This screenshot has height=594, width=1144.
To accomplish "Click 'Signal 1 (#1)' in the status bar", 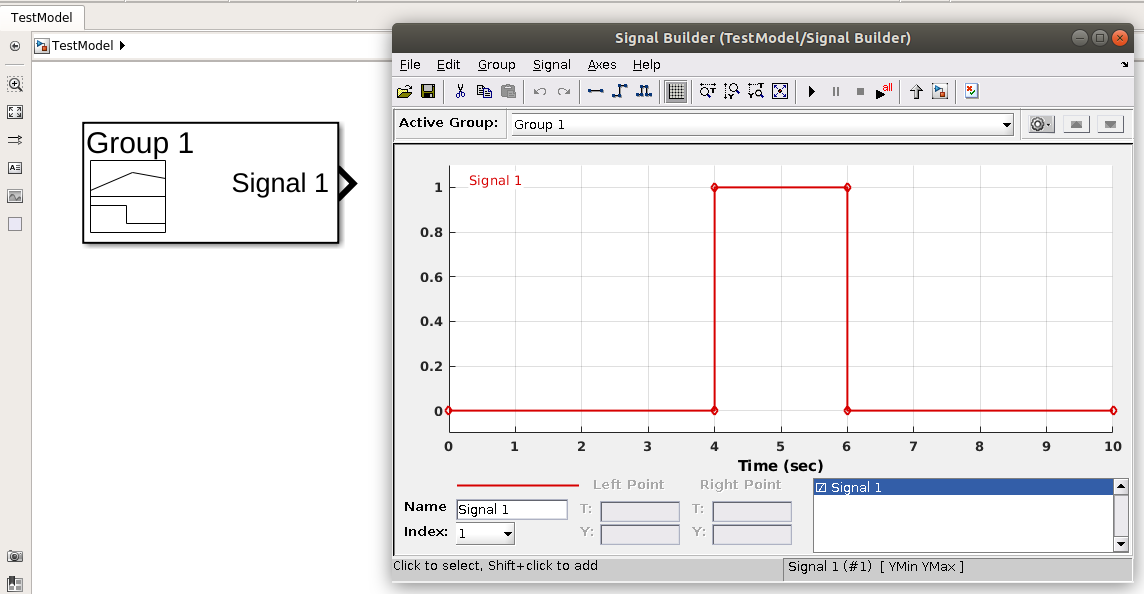I will [830, 566].
